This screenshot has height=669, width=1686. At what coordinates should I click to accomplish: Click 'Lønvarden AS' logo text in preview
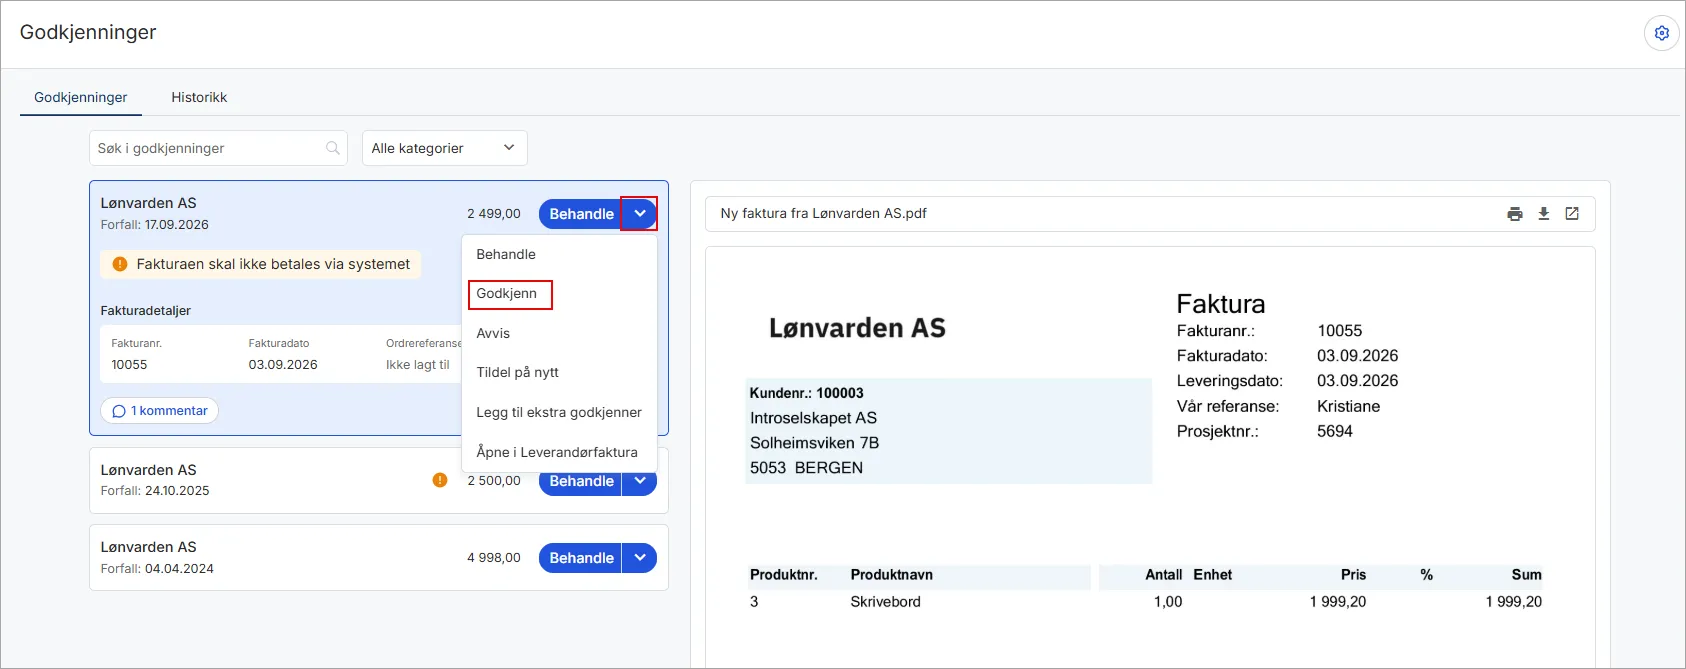click(x=857, y=328)
